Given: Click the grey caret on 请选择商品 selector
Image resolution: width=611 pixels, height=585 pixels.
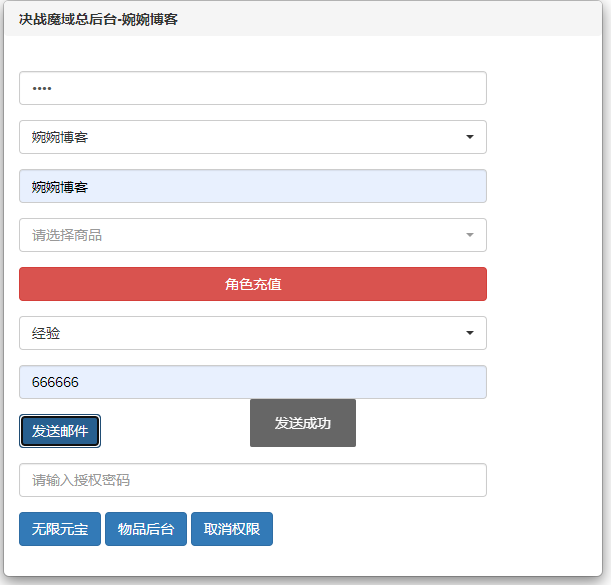Looking at the screenshot, I should point(469,235).
